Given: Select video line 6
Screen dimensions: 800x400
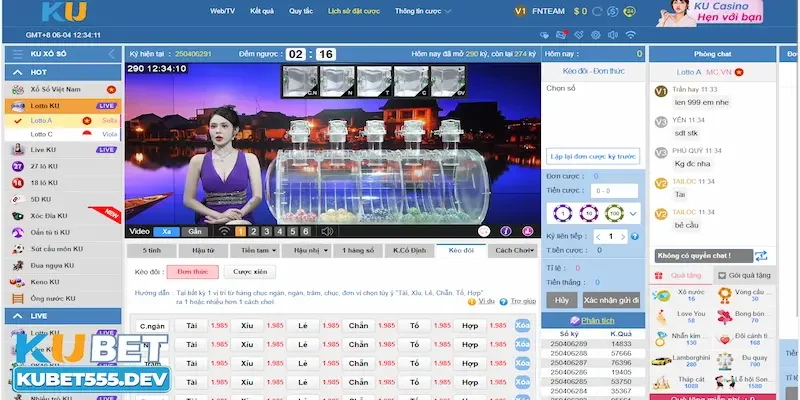Looking at the screenshot, I should tap(306, 232).
